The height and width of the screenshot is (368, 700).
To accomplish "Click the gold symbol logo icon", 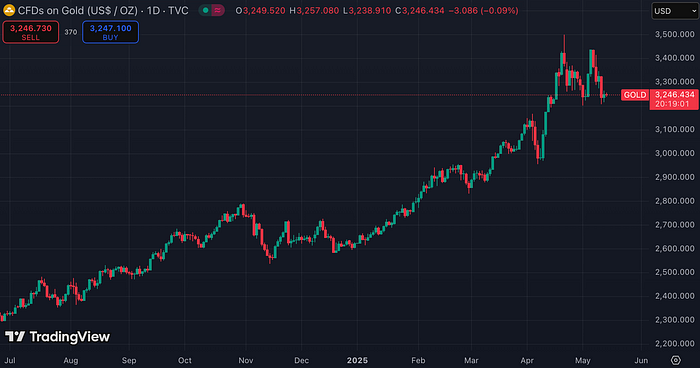I will click(9, 10).
